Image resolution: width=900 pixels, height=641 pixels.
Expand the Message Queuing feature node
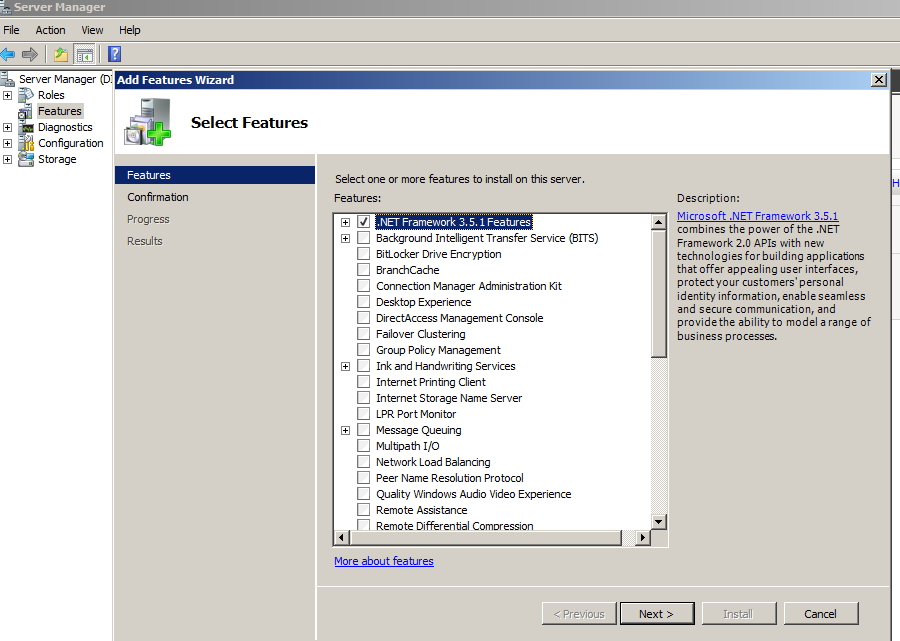tap(346, 430)
